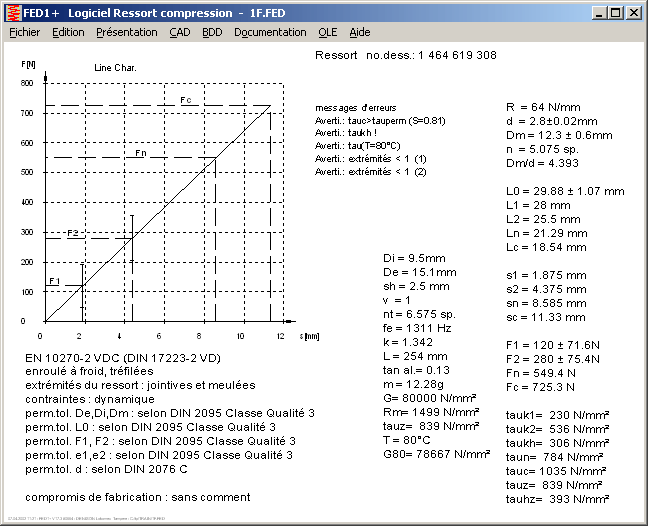Open the Edition menu
Screen dimensions: 648x526
[68, 32]
